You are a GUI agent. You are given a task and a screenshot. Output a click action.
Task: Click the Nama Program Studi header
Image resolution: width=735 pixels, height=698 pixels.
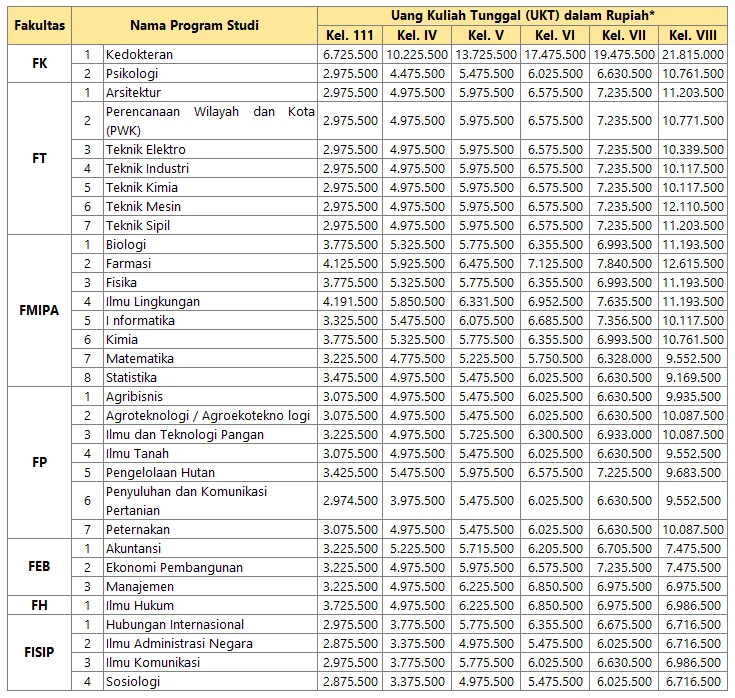click(x=194, y=26)
